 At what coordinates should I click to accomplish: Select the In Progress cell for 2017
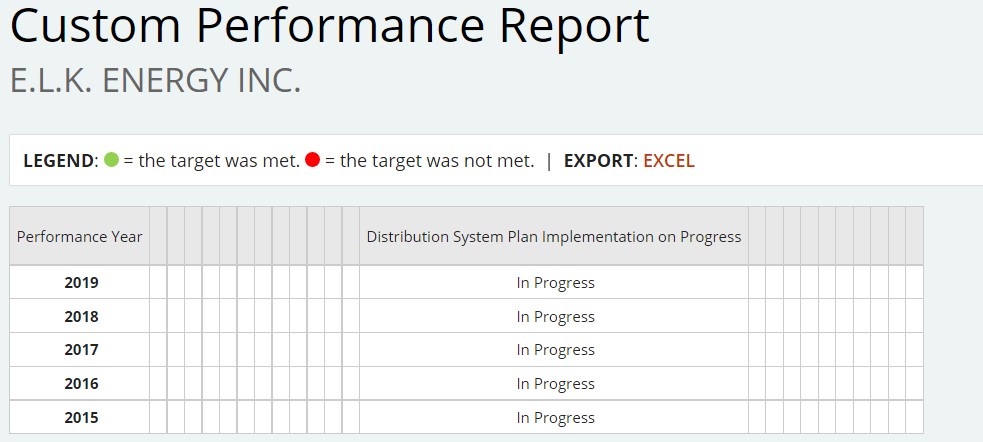(555, 350)
